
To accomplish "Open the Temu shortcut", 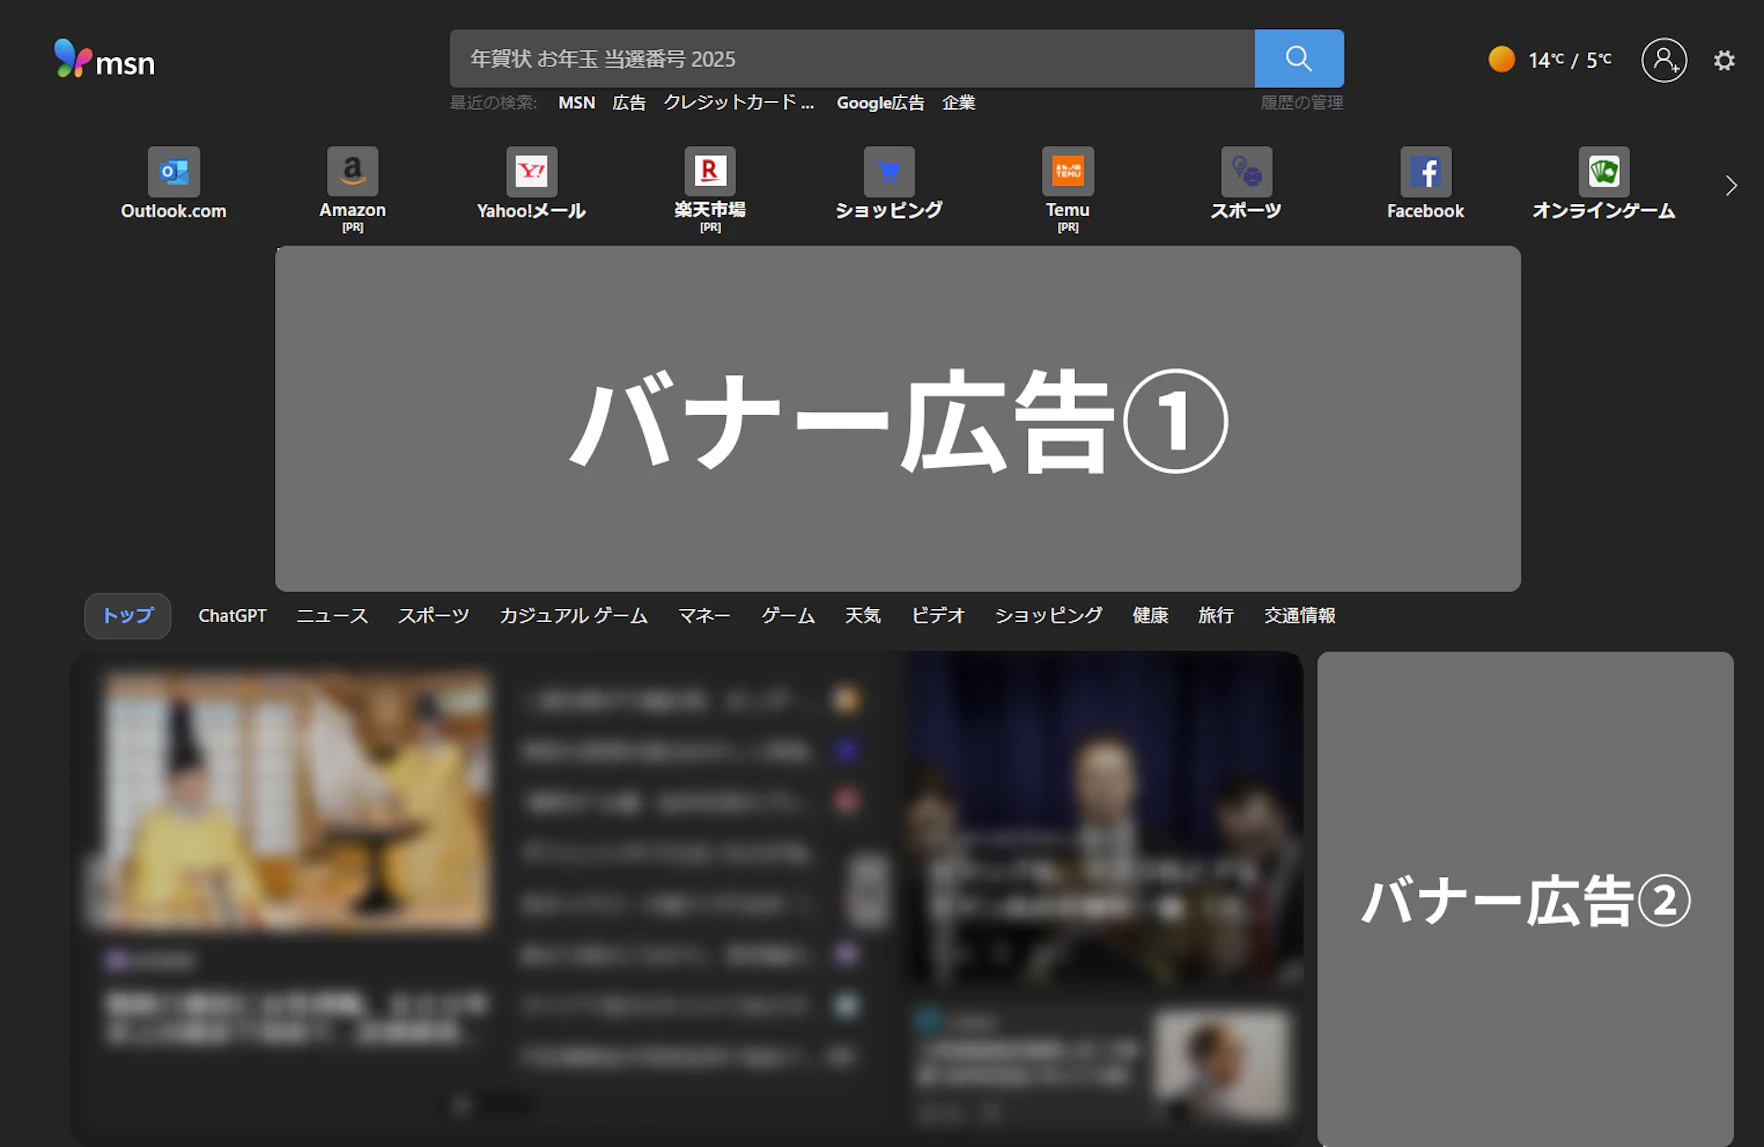I will tap(1068, 190).
